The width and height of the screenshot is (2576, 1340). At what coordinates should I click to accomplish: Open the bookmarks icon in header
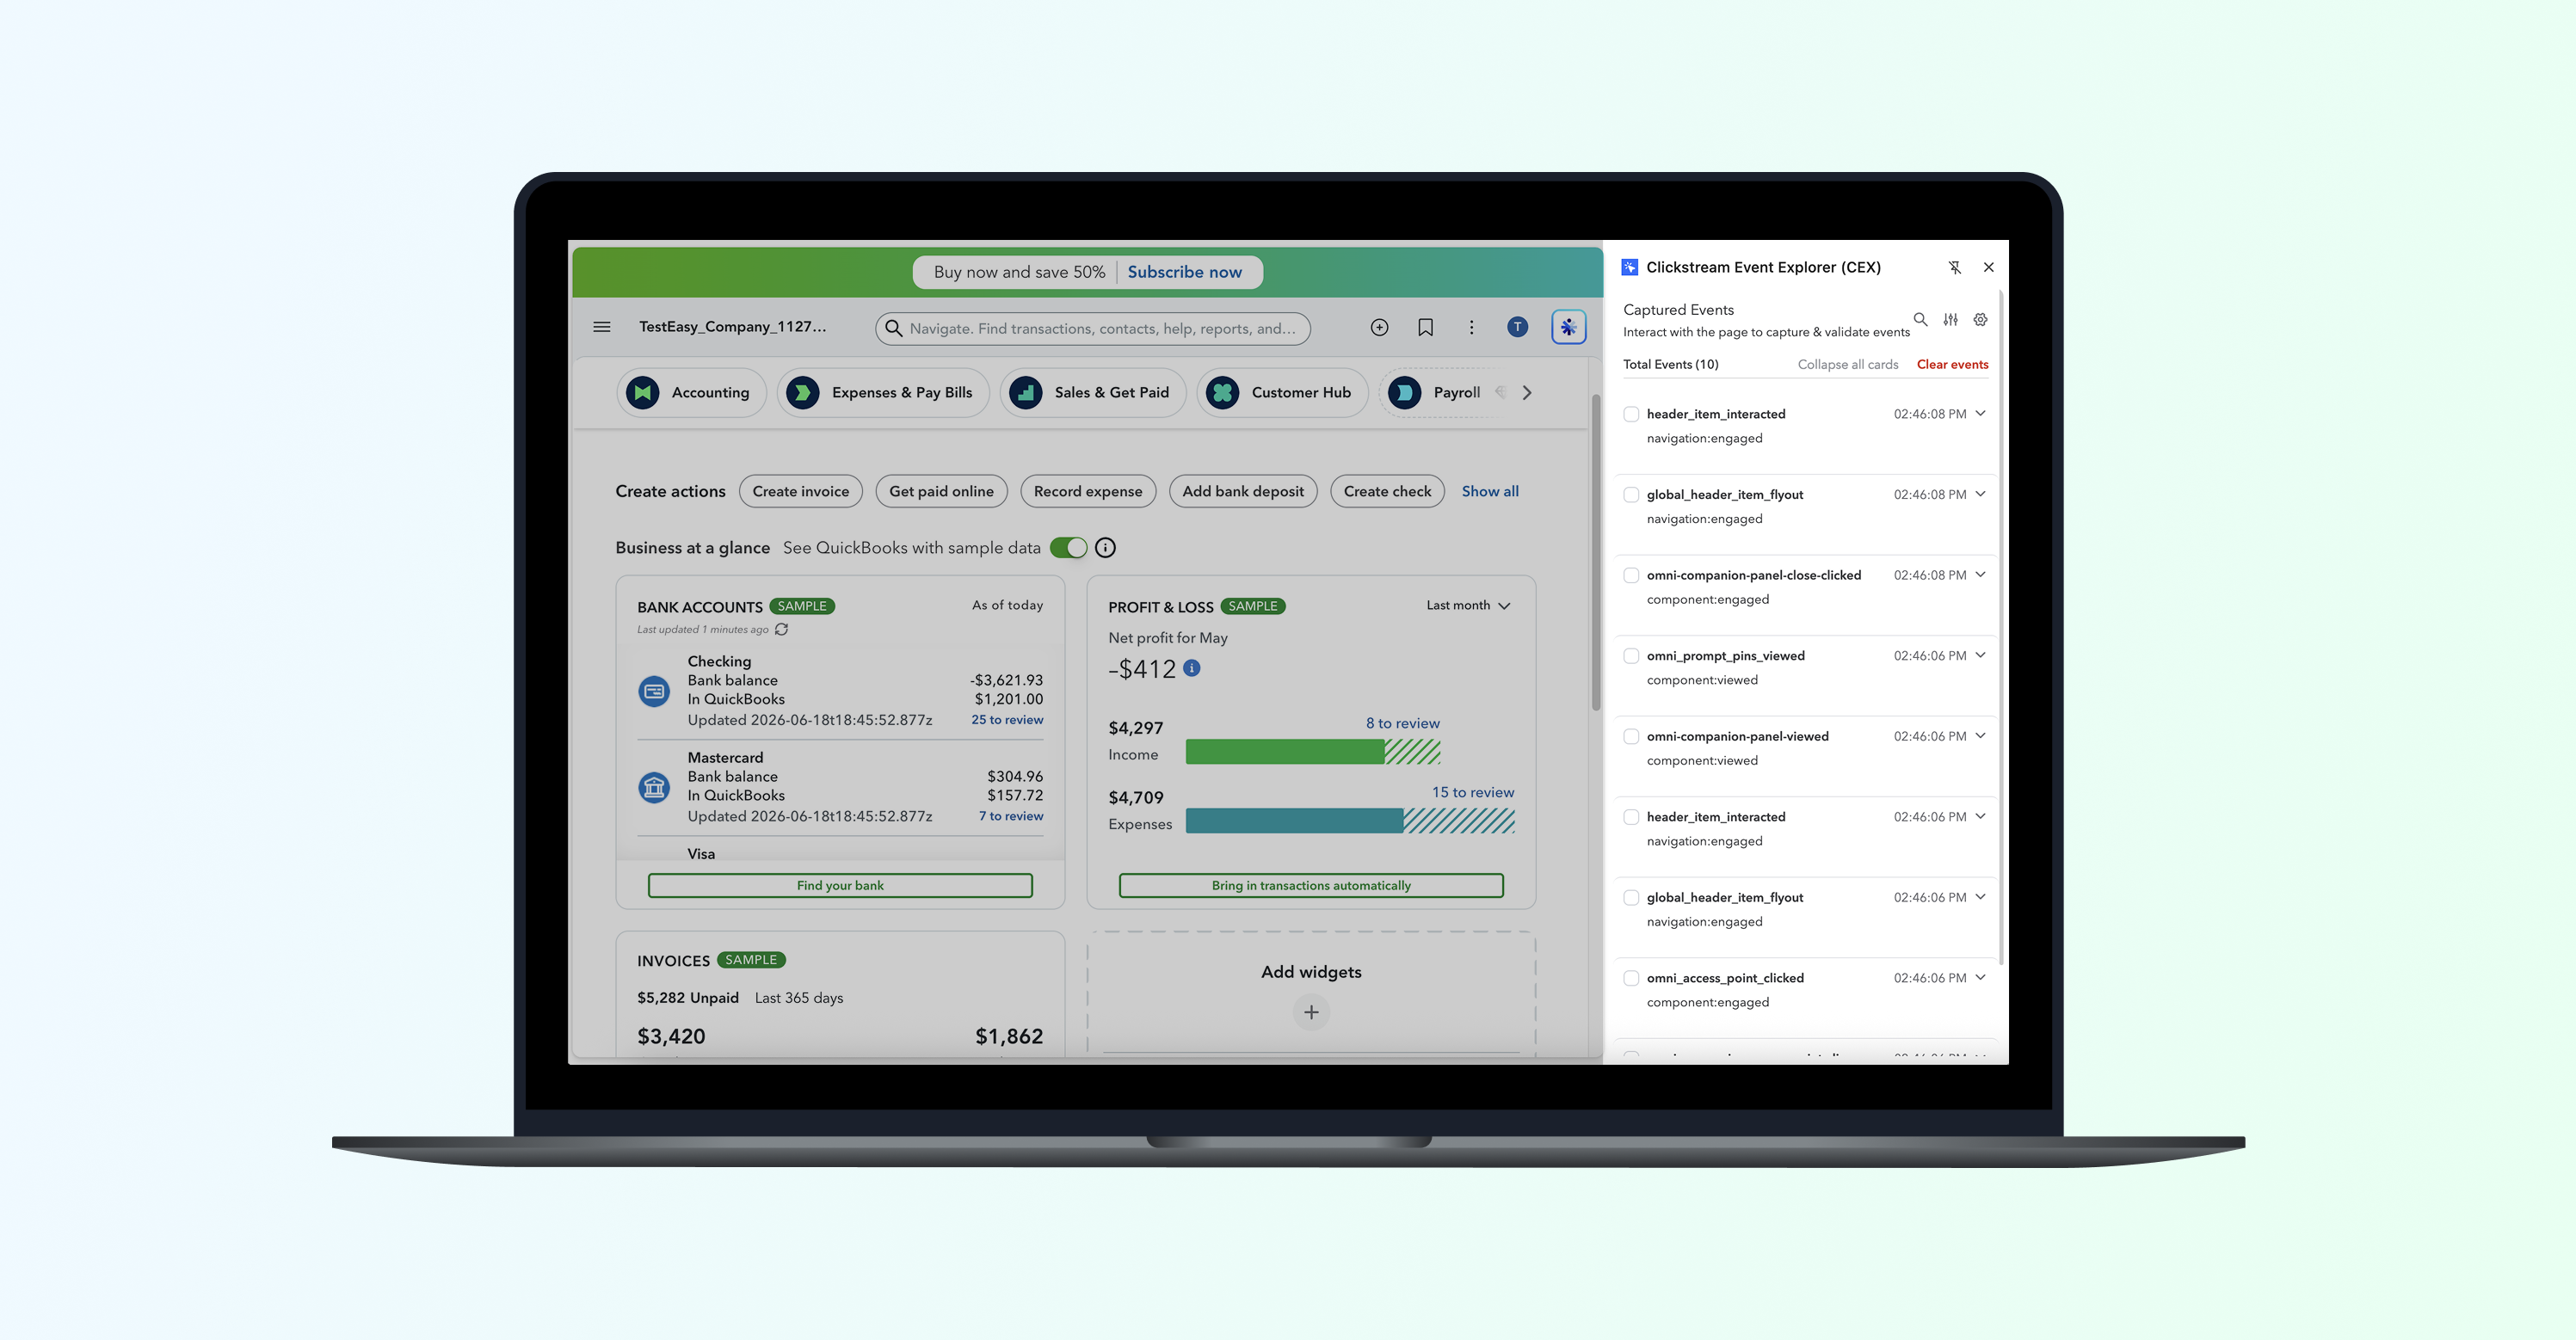tap(1425, 327)
